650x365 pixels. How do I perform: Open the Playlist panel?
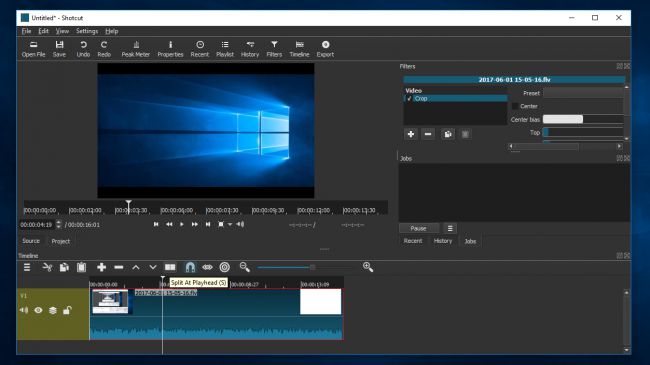tap(225, 49)
